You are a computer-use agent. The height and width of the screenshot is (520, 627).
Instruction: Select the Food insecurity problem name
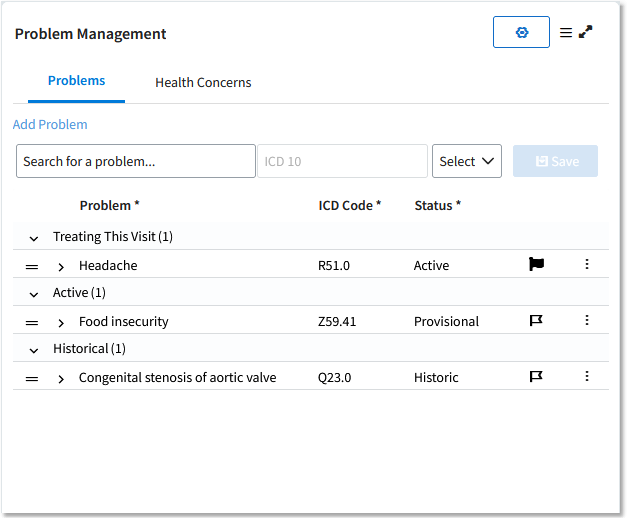tap(124, 322)
